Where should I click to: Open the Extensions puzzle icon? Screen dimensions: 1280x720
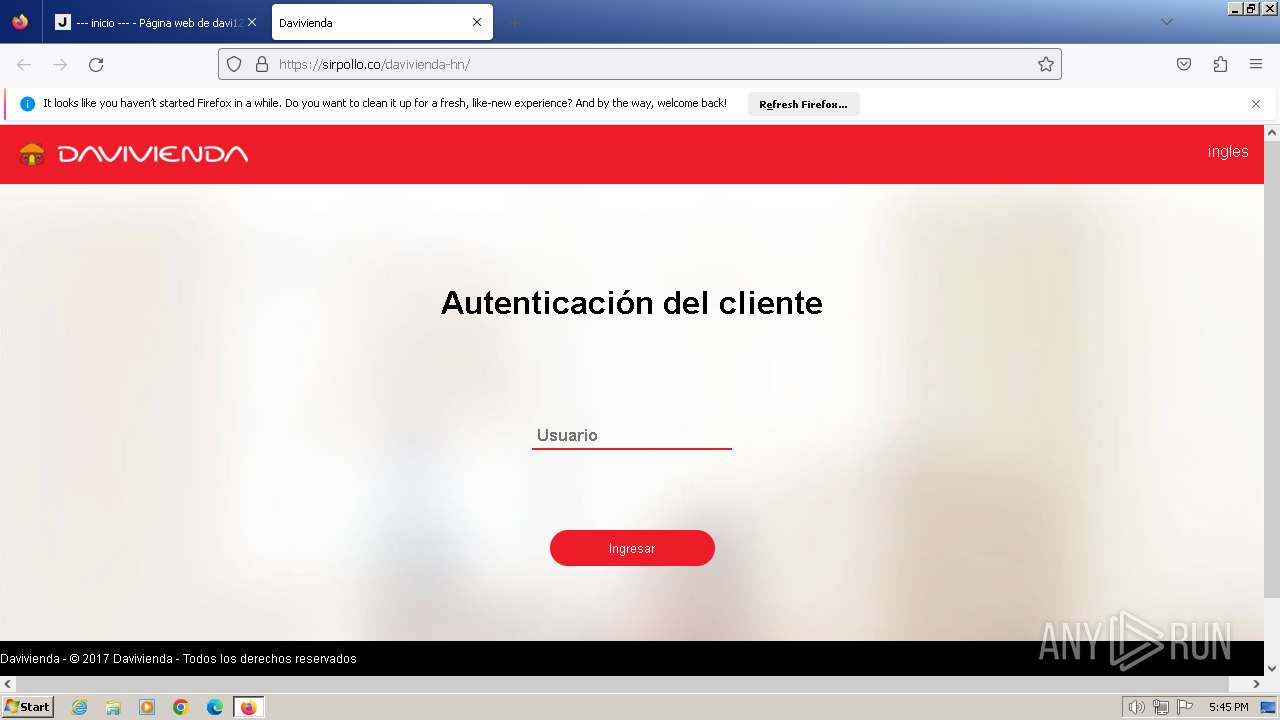point(1220,64)
